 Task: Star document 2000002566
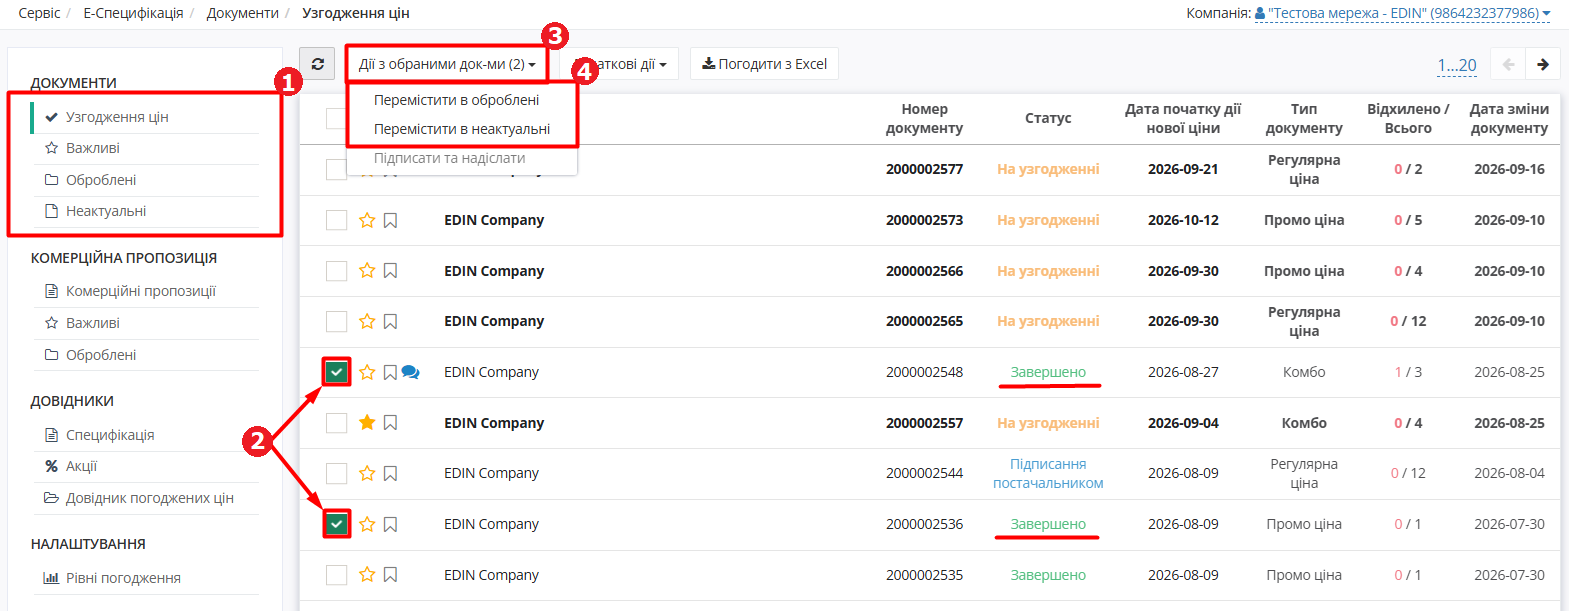point(367,271)
